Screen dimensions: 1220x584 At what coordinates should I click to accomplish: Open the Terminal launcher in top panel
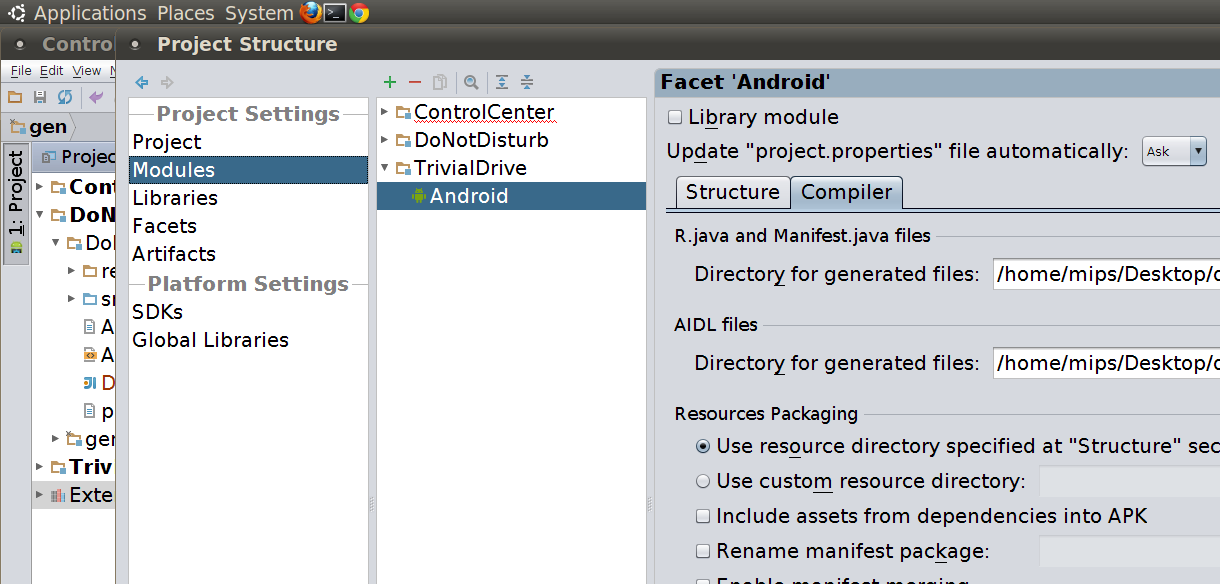[x=336, y=13]
